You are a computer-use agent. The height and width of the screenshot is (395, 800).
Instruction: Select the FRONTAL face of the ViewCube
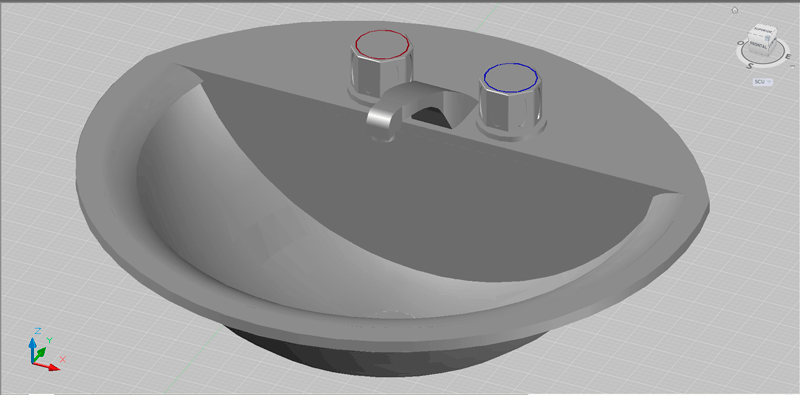759,46
